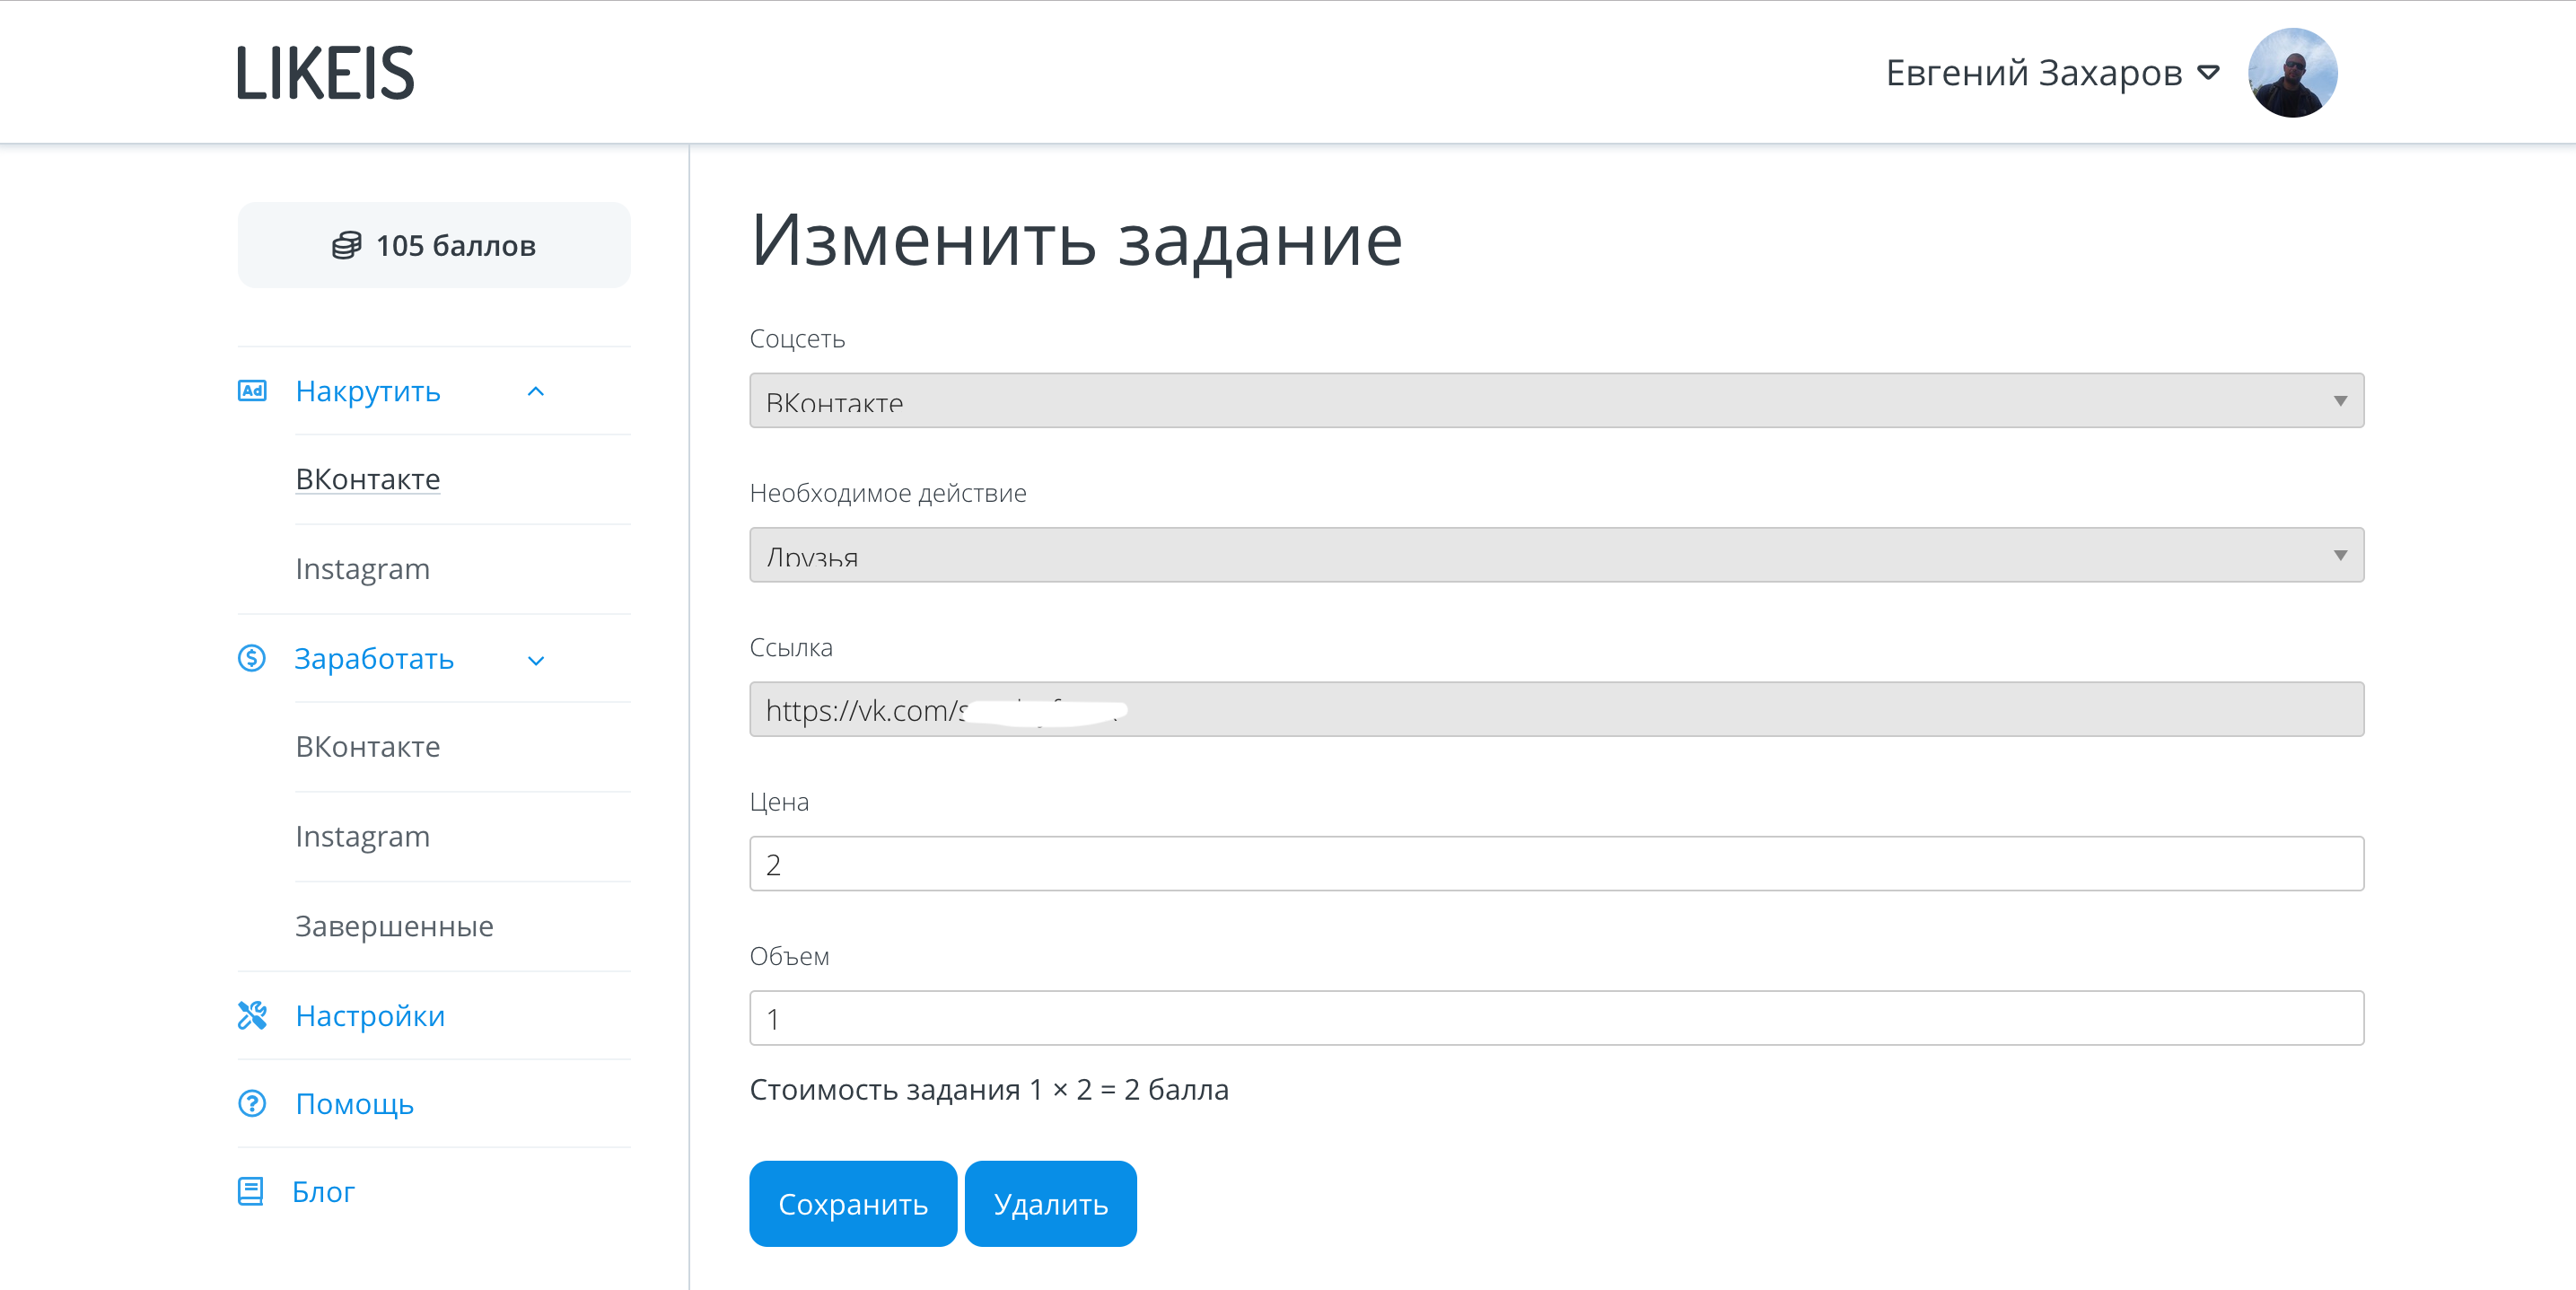Click into the Цена input field
This screenshot has height=1290, width=2576.
pos(1556,864)
